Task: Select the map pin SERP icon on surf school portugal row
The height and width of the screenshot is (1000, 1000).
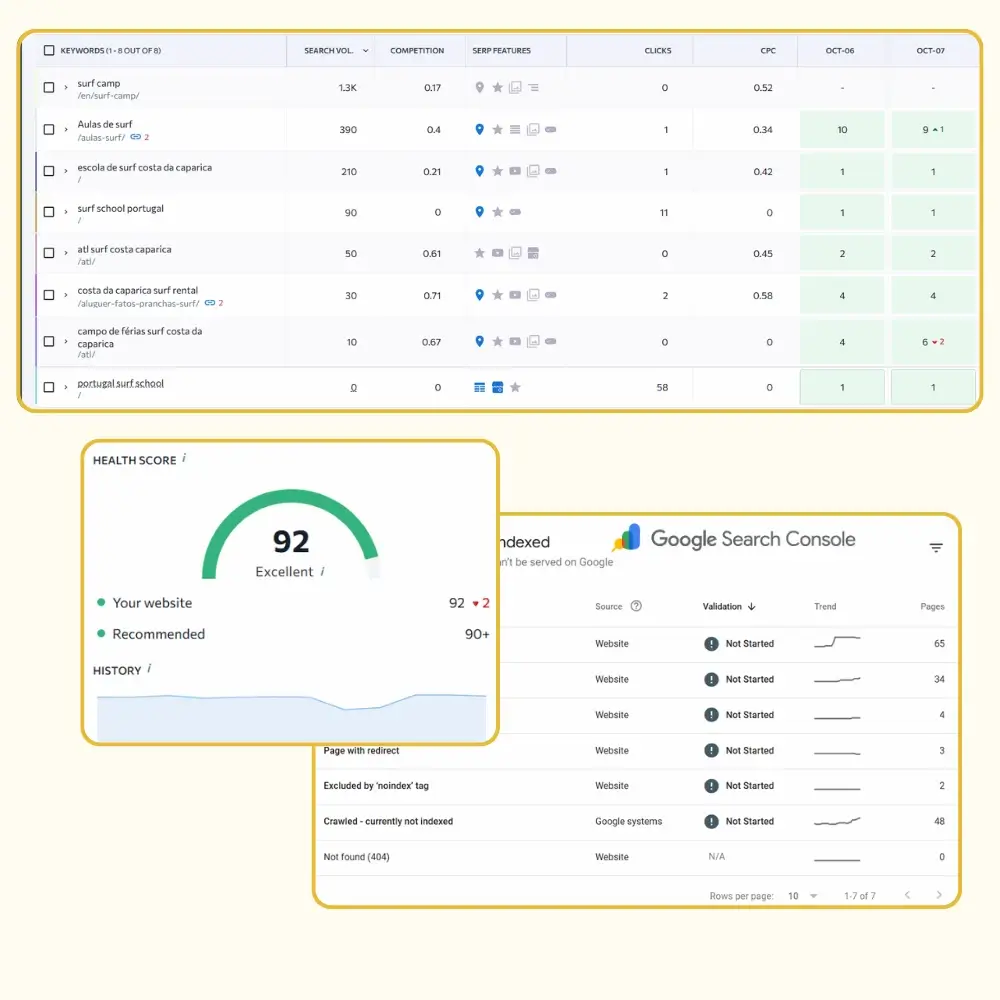Action: 480,210
